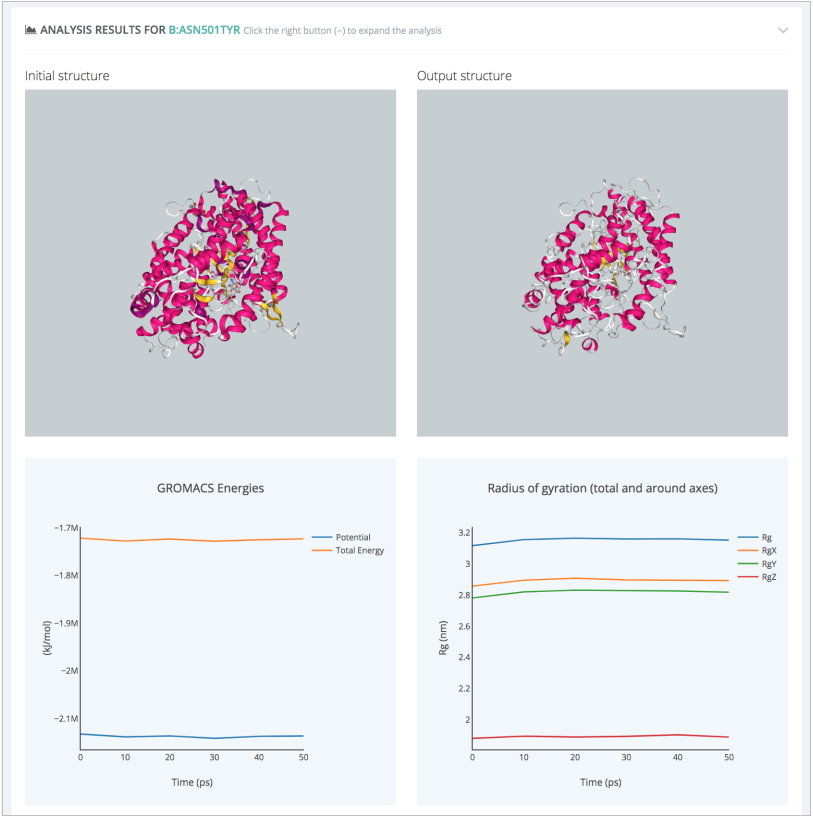This screenshot has height=818, width=813.
Task: Click the Output structure 3D protein viewer
Action: 602,263
